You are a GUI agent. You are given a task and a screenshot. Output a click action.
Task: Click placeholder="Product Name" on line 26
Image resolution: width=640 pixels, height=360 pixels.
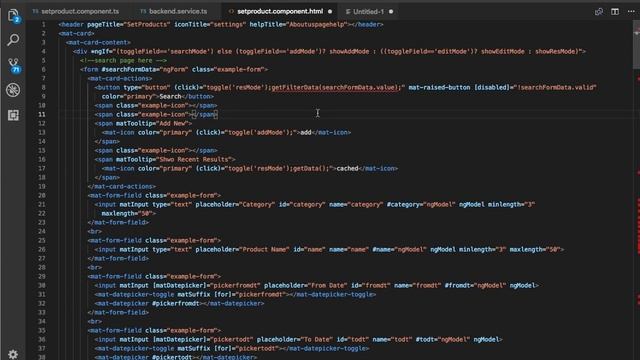pyautogui.click(x=242, y=249)
